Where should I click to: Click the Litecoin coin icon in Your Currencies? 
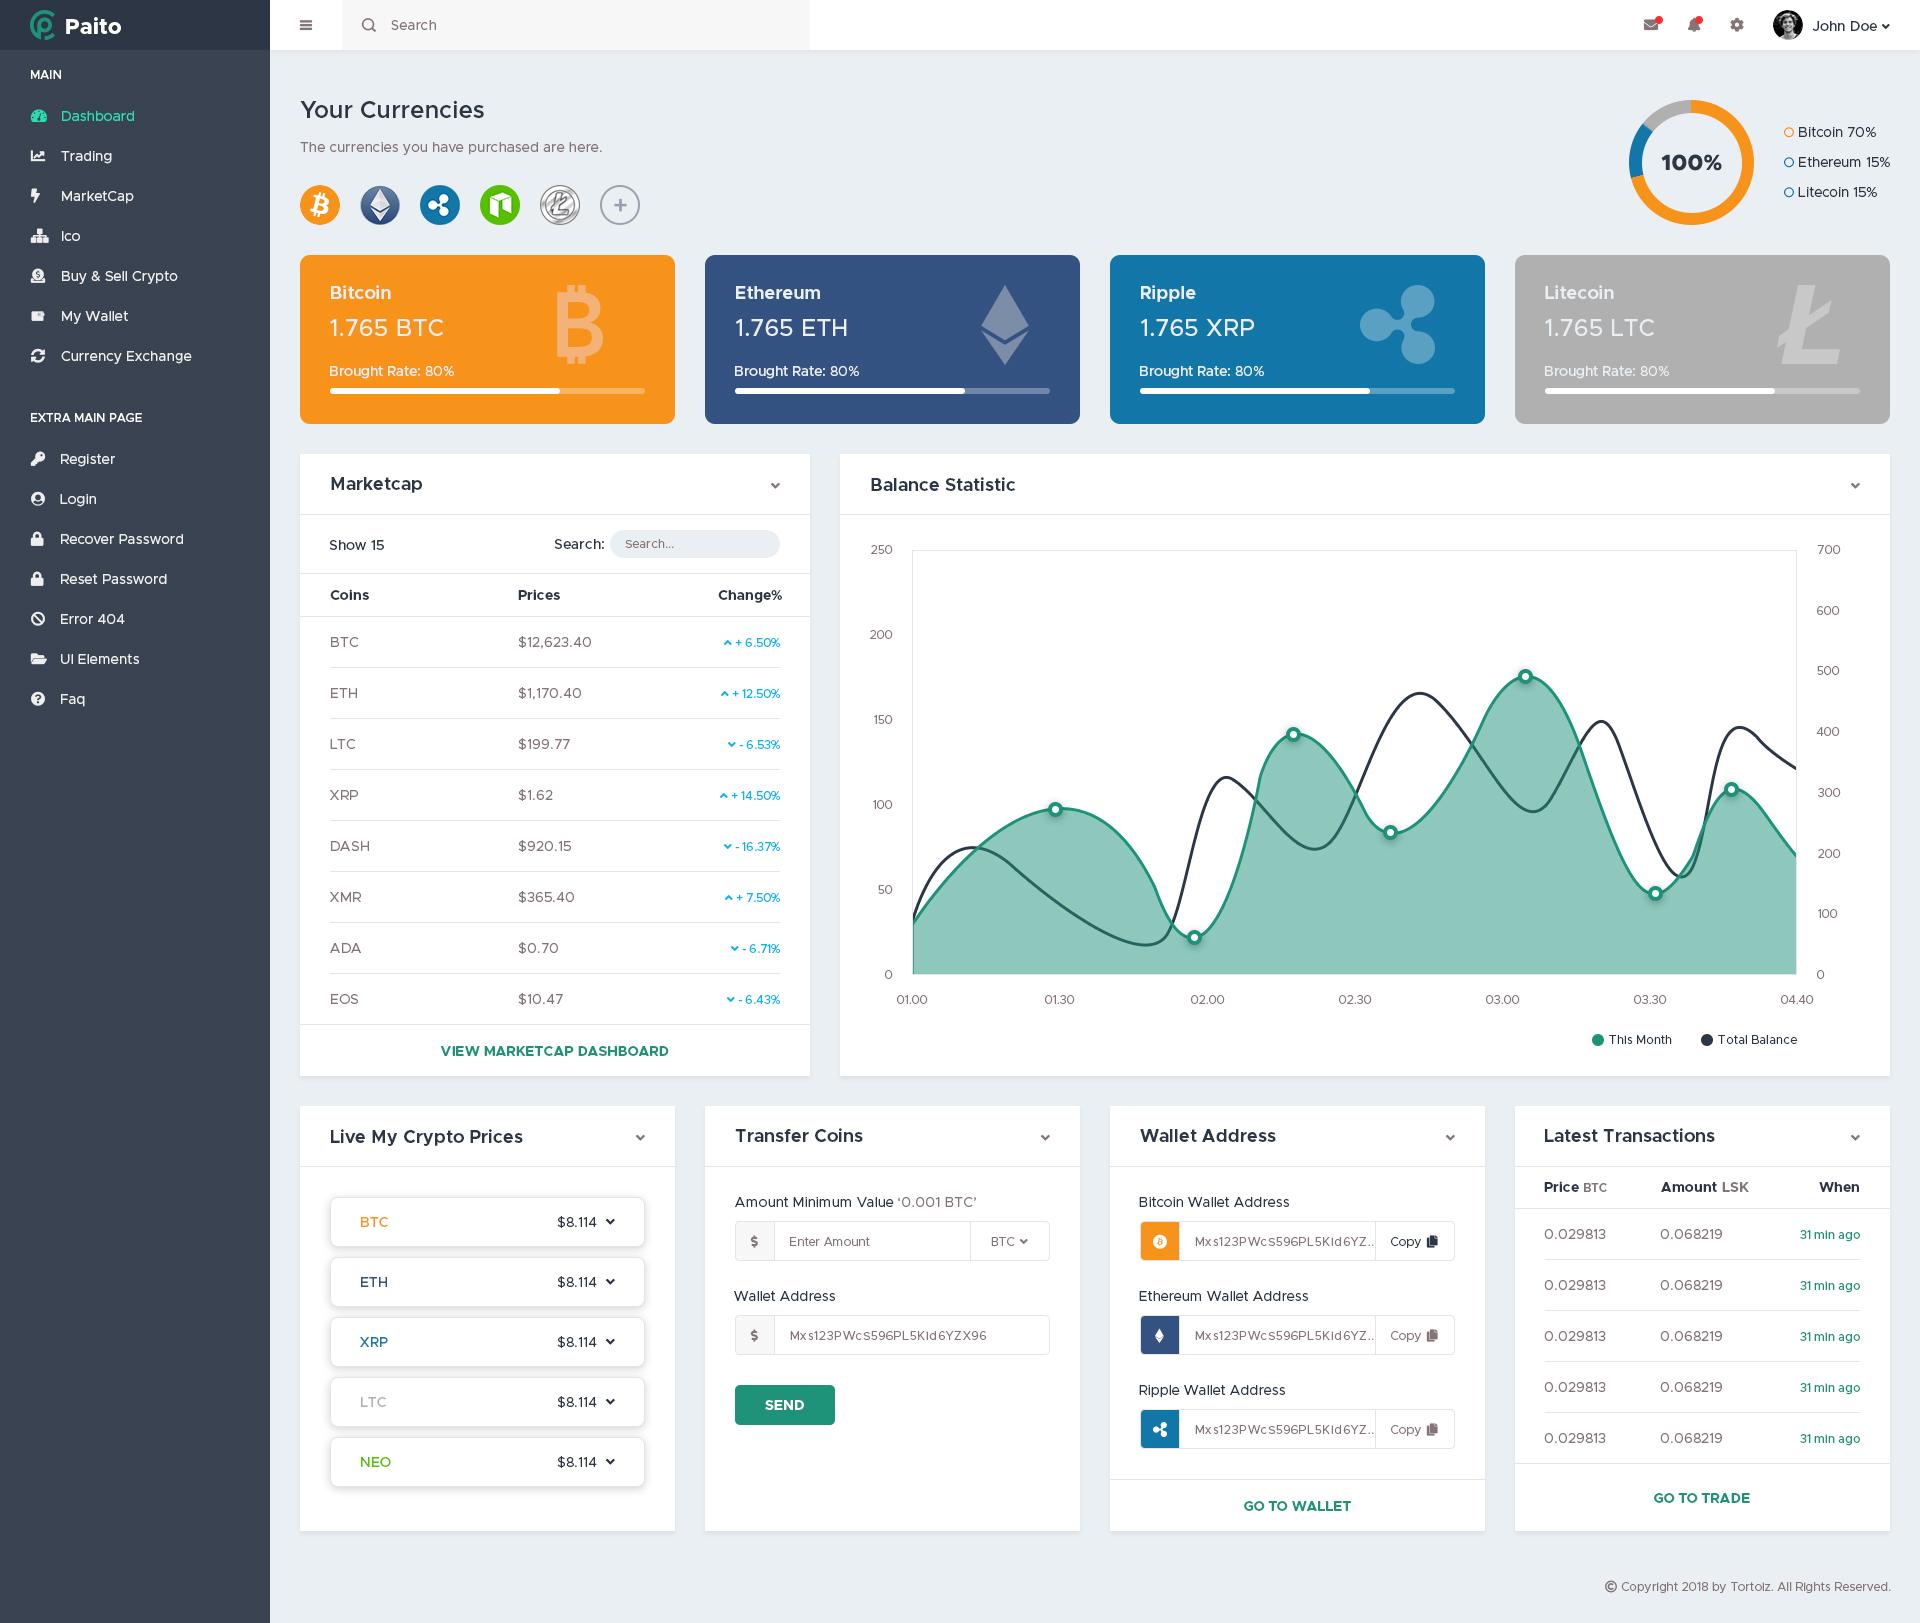pos(560,205)
